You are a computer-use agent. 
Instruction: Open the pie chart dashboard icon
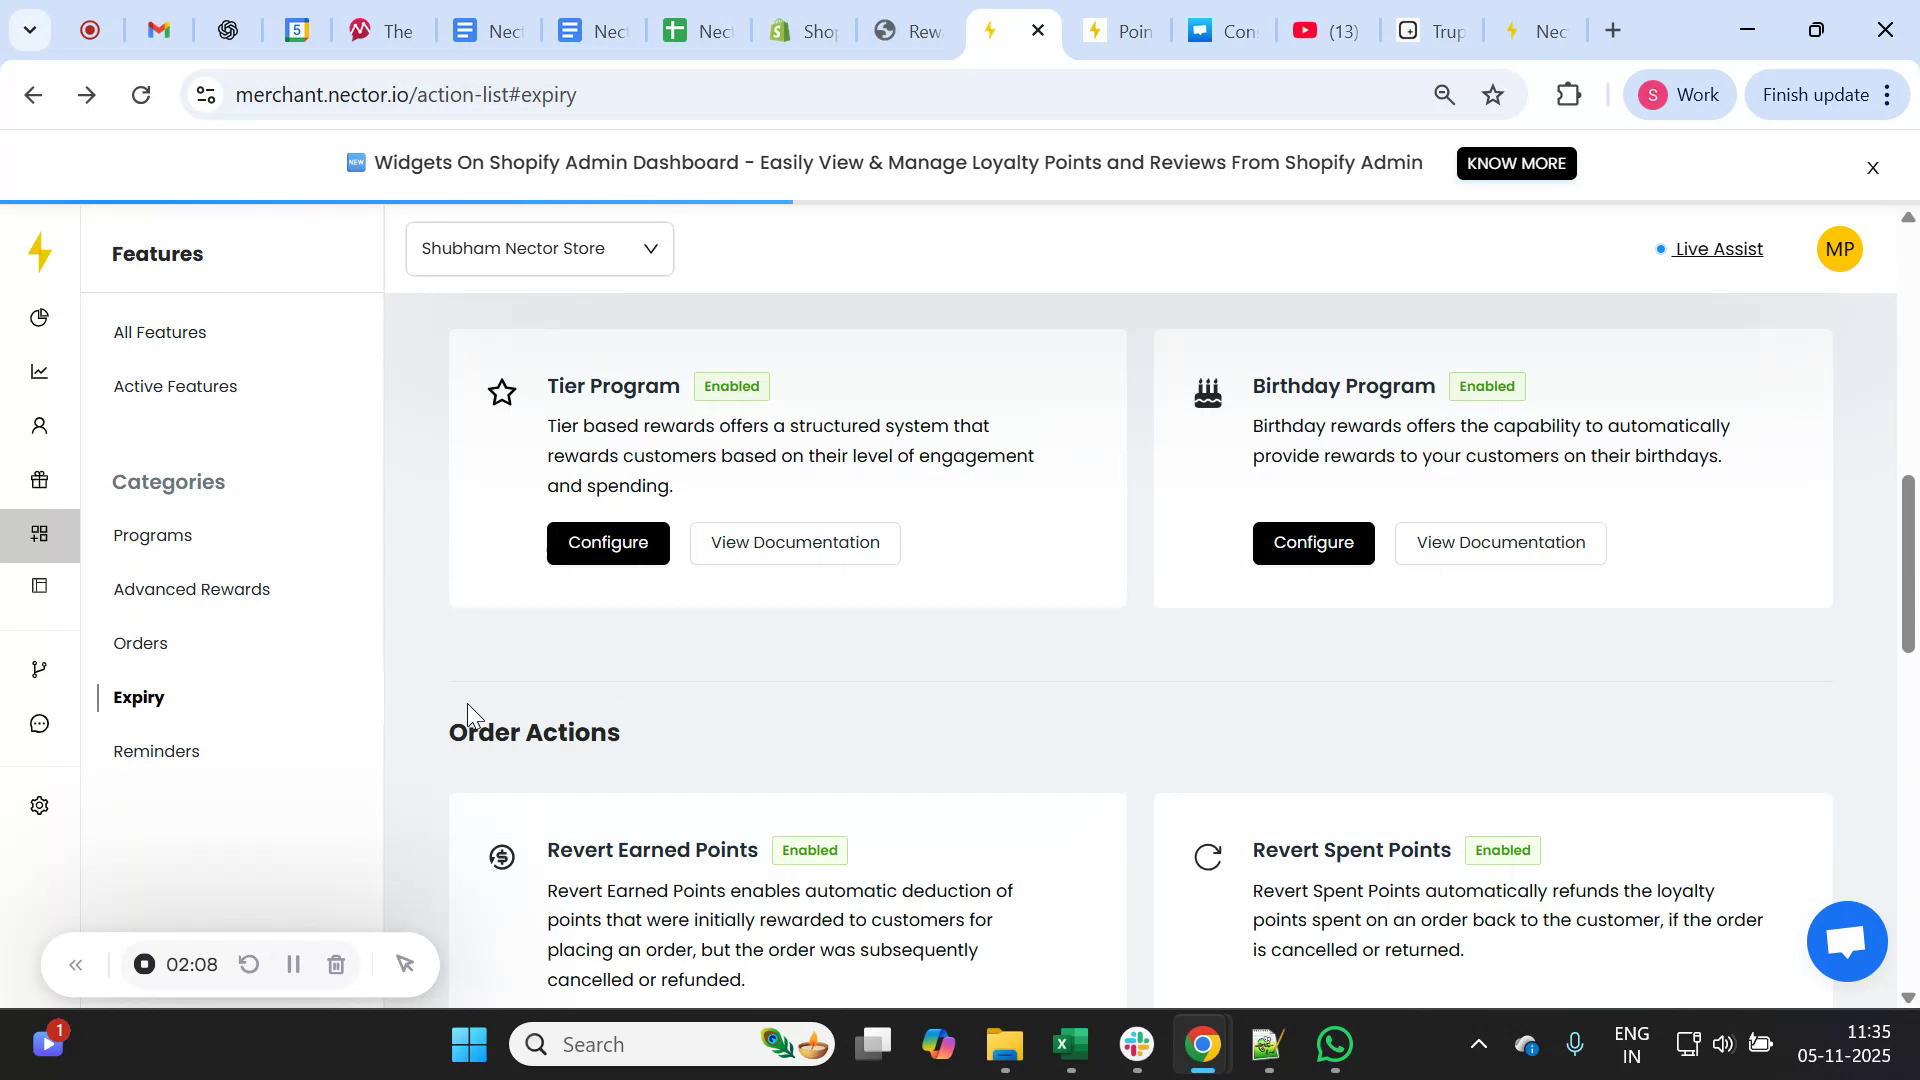point(40,318)
